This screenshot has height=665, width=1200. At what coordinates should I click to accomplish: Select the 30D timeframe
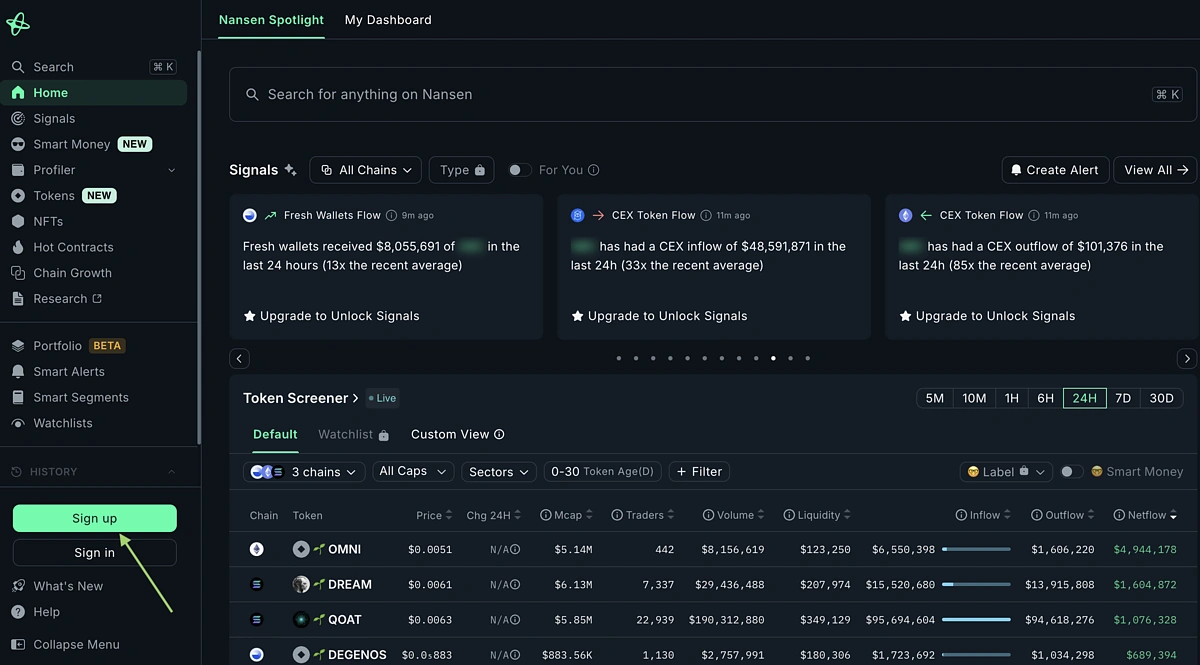click(x=1161, y=398)
